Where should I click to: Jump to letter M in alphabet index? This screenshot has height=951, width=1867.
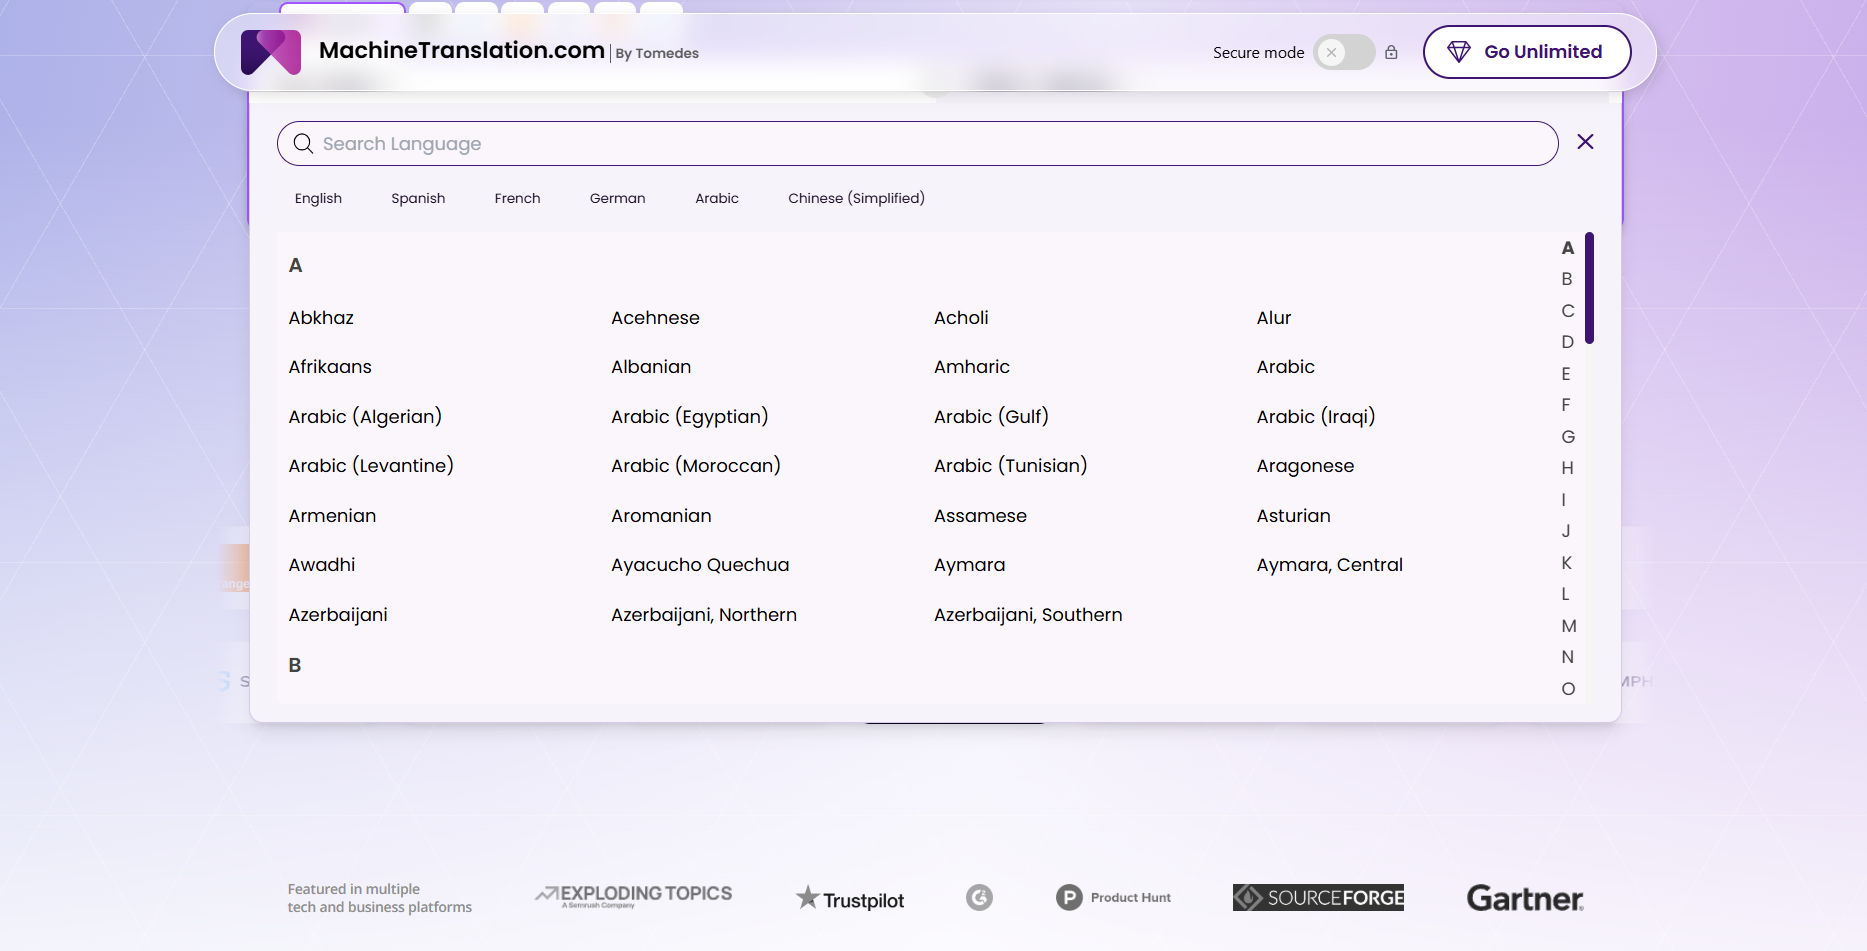click(1569, 626)
